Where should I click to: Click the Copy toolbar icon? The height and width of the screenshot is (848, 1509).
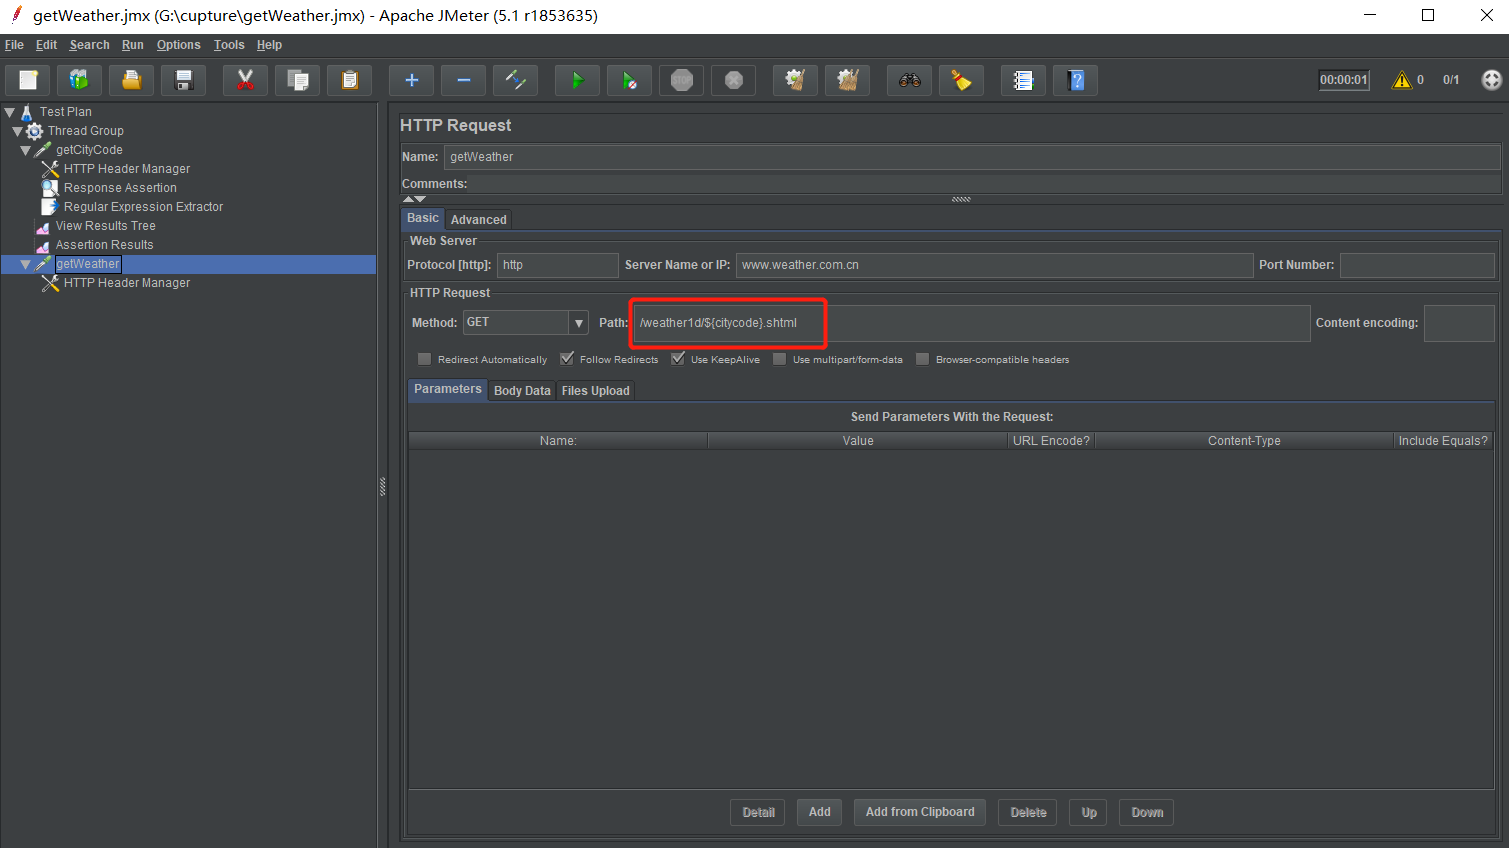pyautogui.click(x=298, y=80)
